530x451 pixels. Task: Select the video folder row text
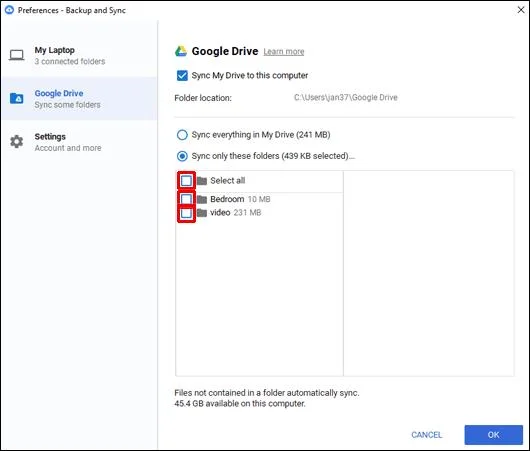coord(236,213)
